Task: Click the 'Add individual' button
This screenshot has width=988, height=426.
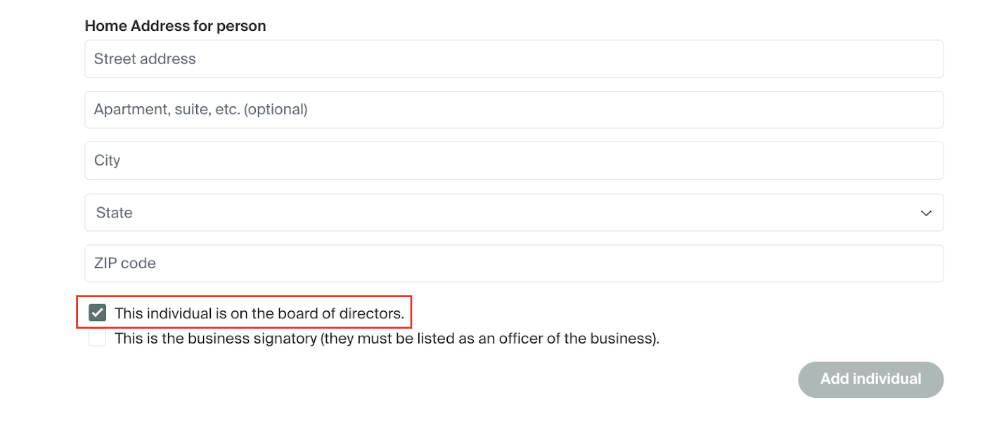Action: pyautogui.click(x=870, y=380)
